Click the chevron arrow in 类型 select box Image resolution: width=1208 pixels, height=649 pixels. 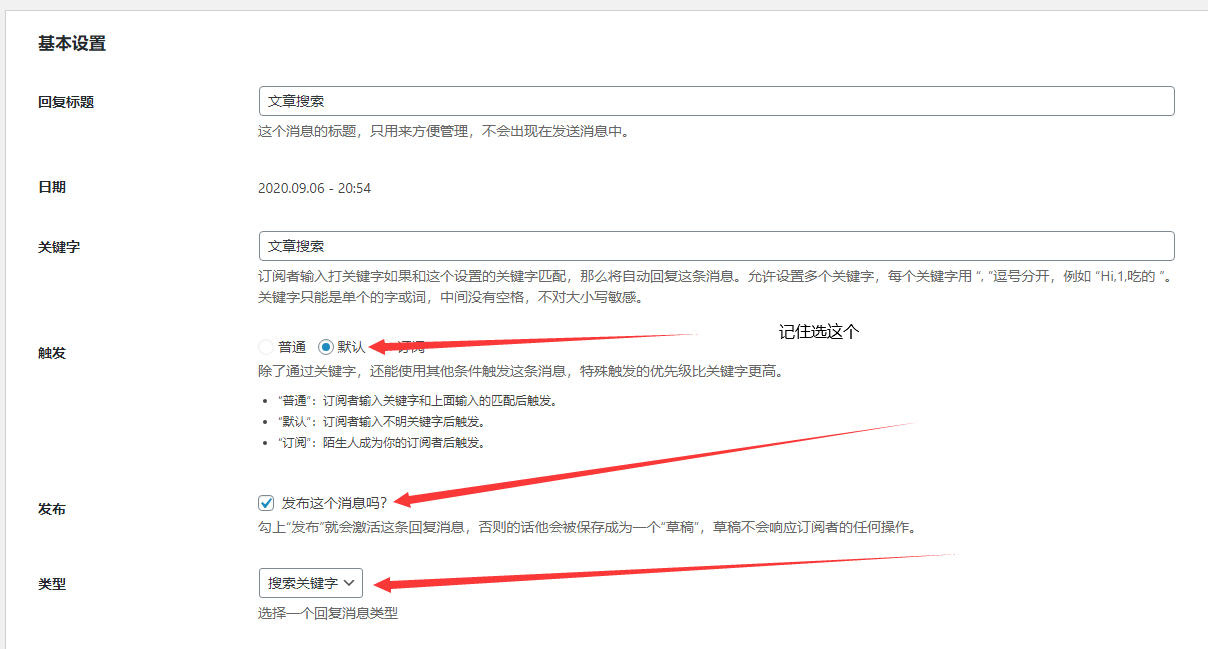[349, 582]
